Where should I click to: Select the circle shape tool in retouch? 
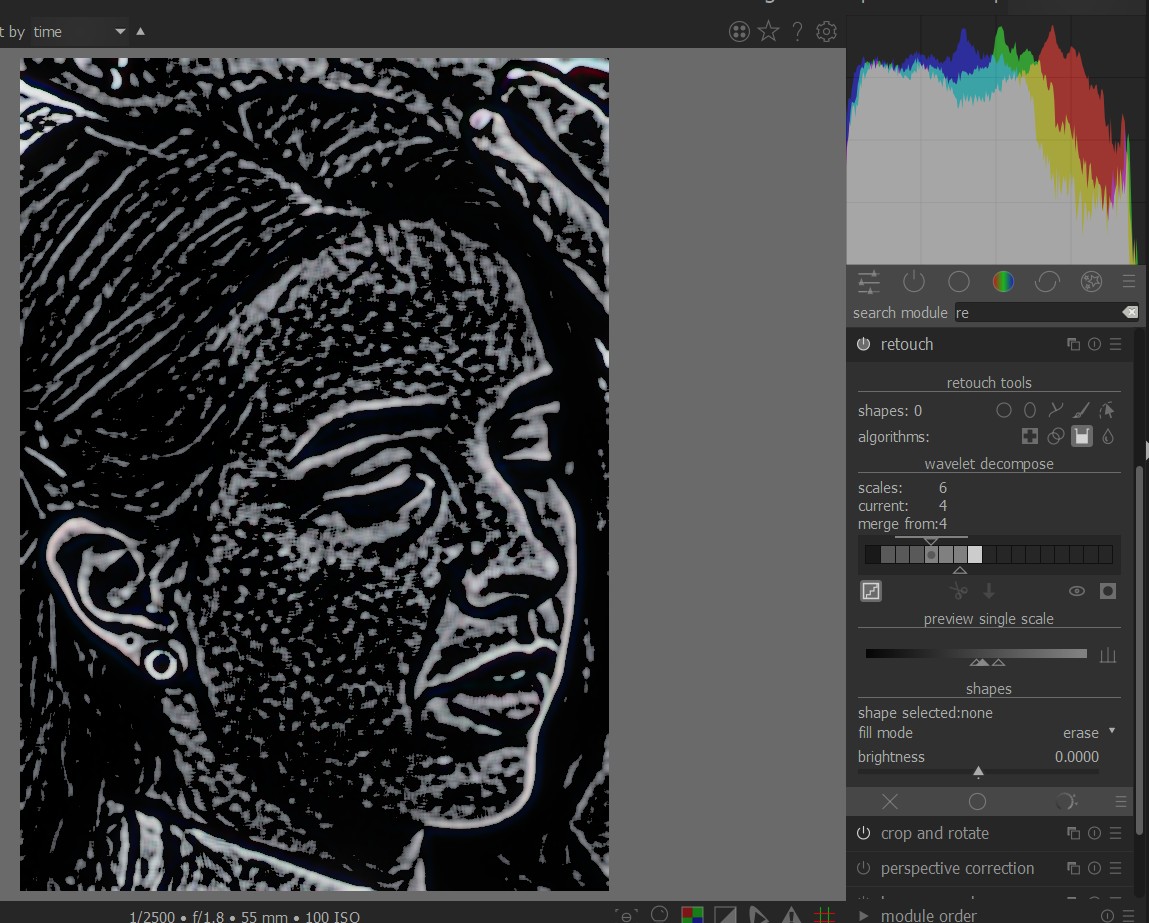(1004, 410)
